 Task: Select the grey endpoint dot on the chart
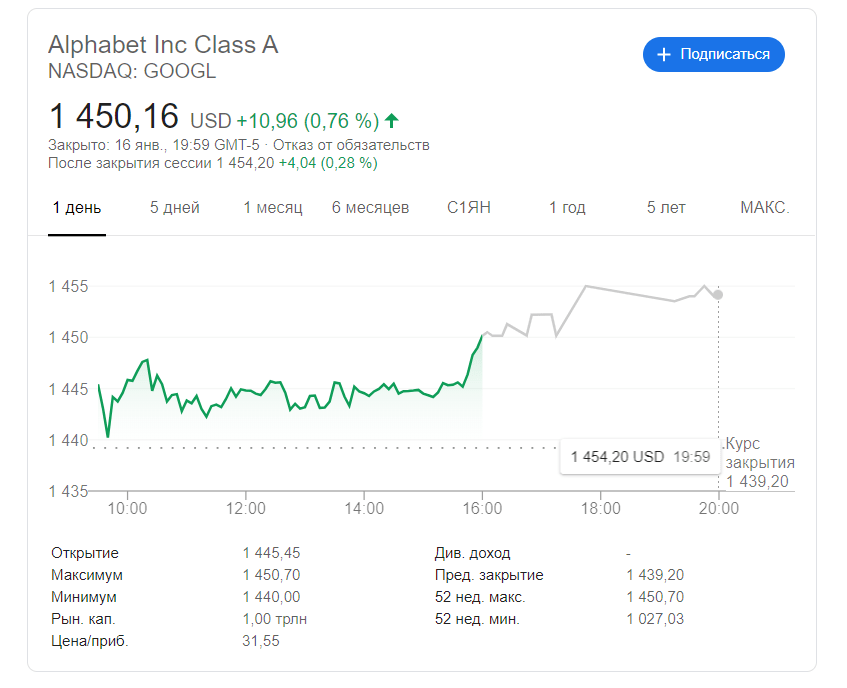point(717,294)
